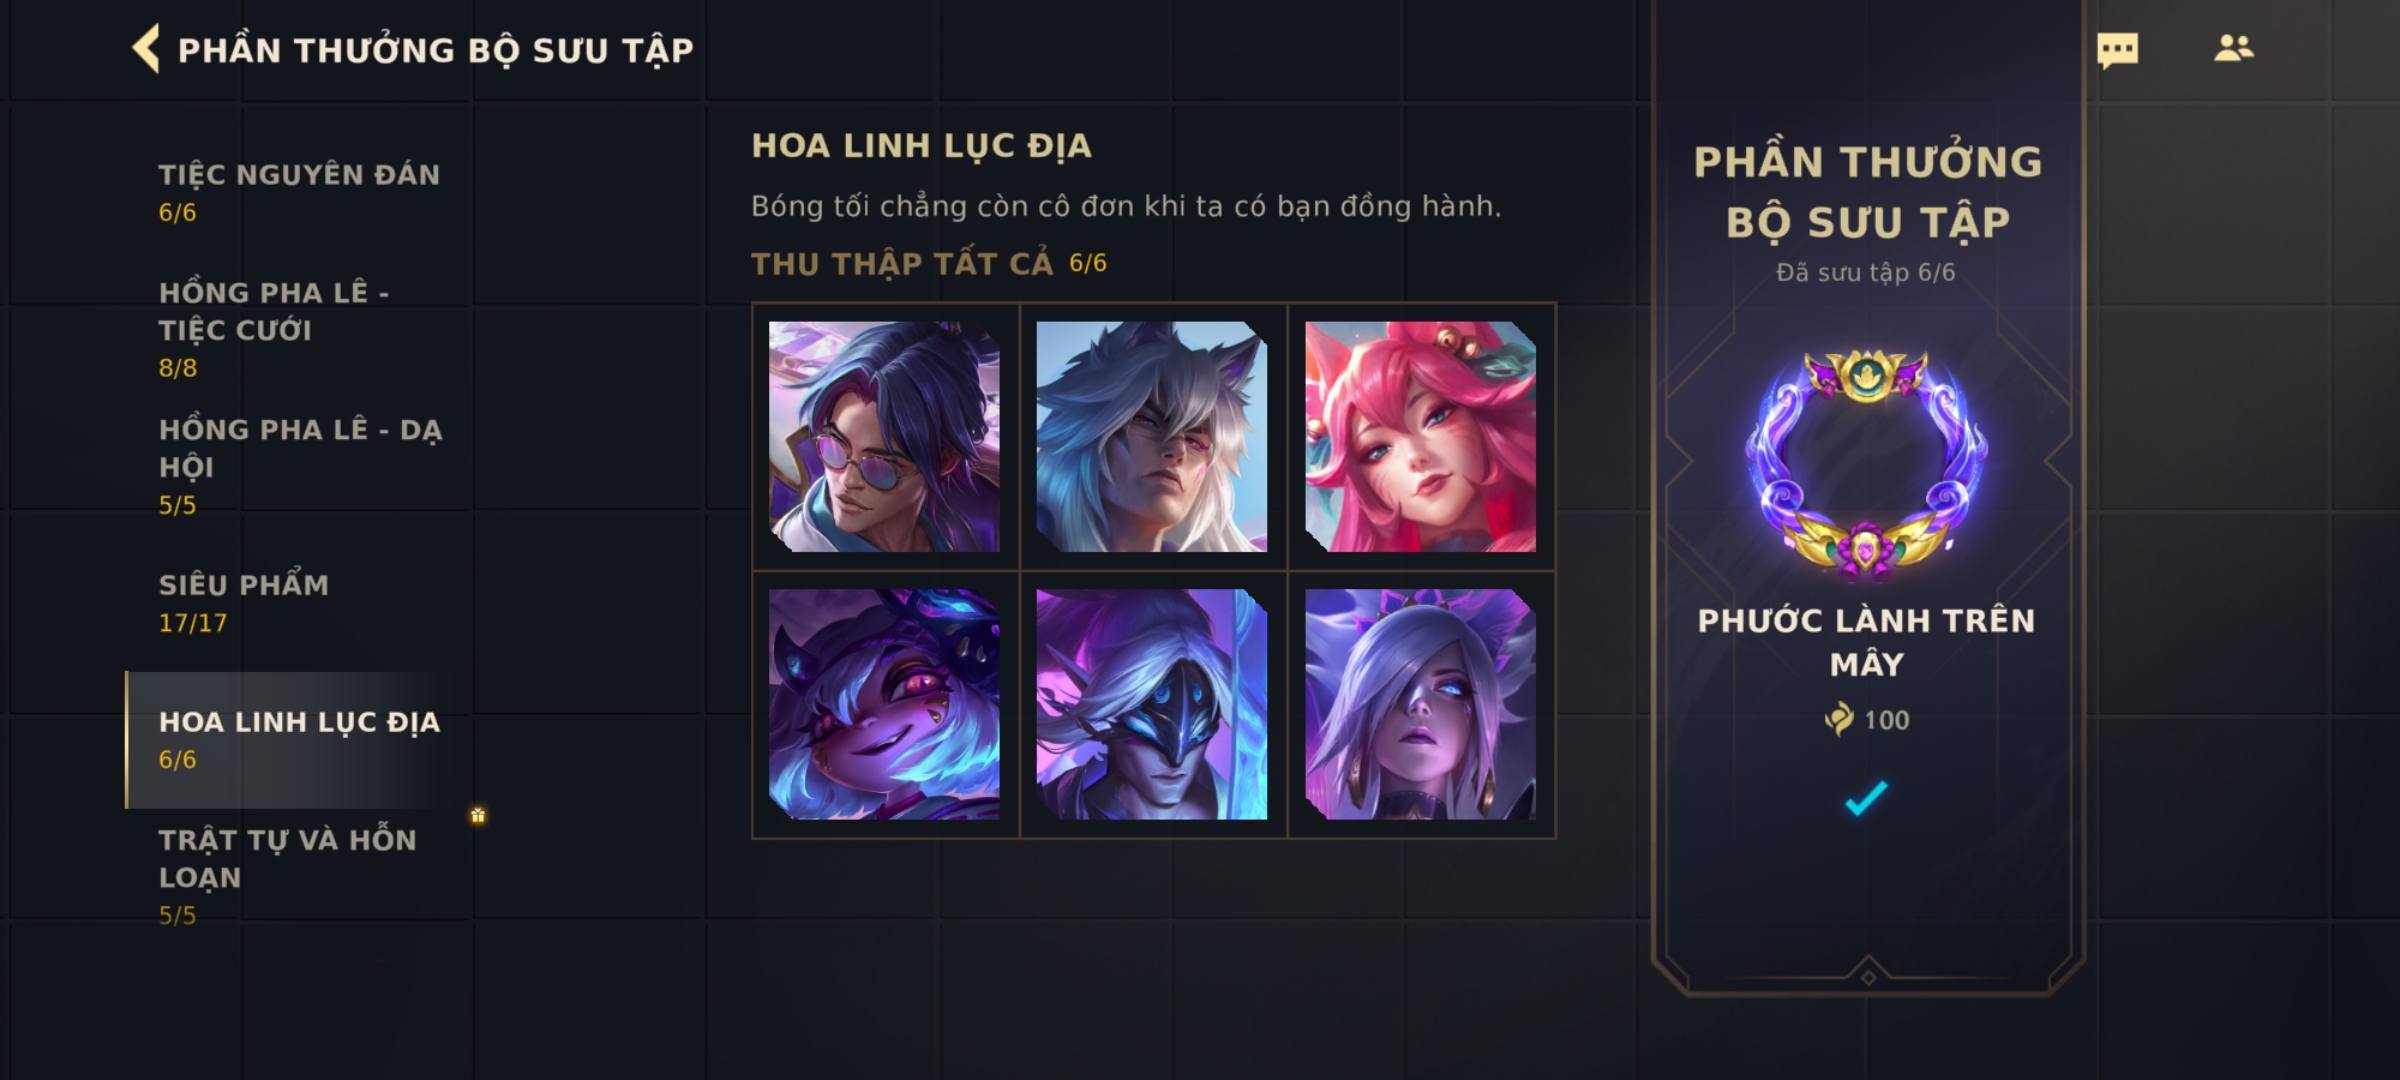Open Hồng Pha Lê - Dạ Hội collection

pyautogui.click(x=300, y=466)
